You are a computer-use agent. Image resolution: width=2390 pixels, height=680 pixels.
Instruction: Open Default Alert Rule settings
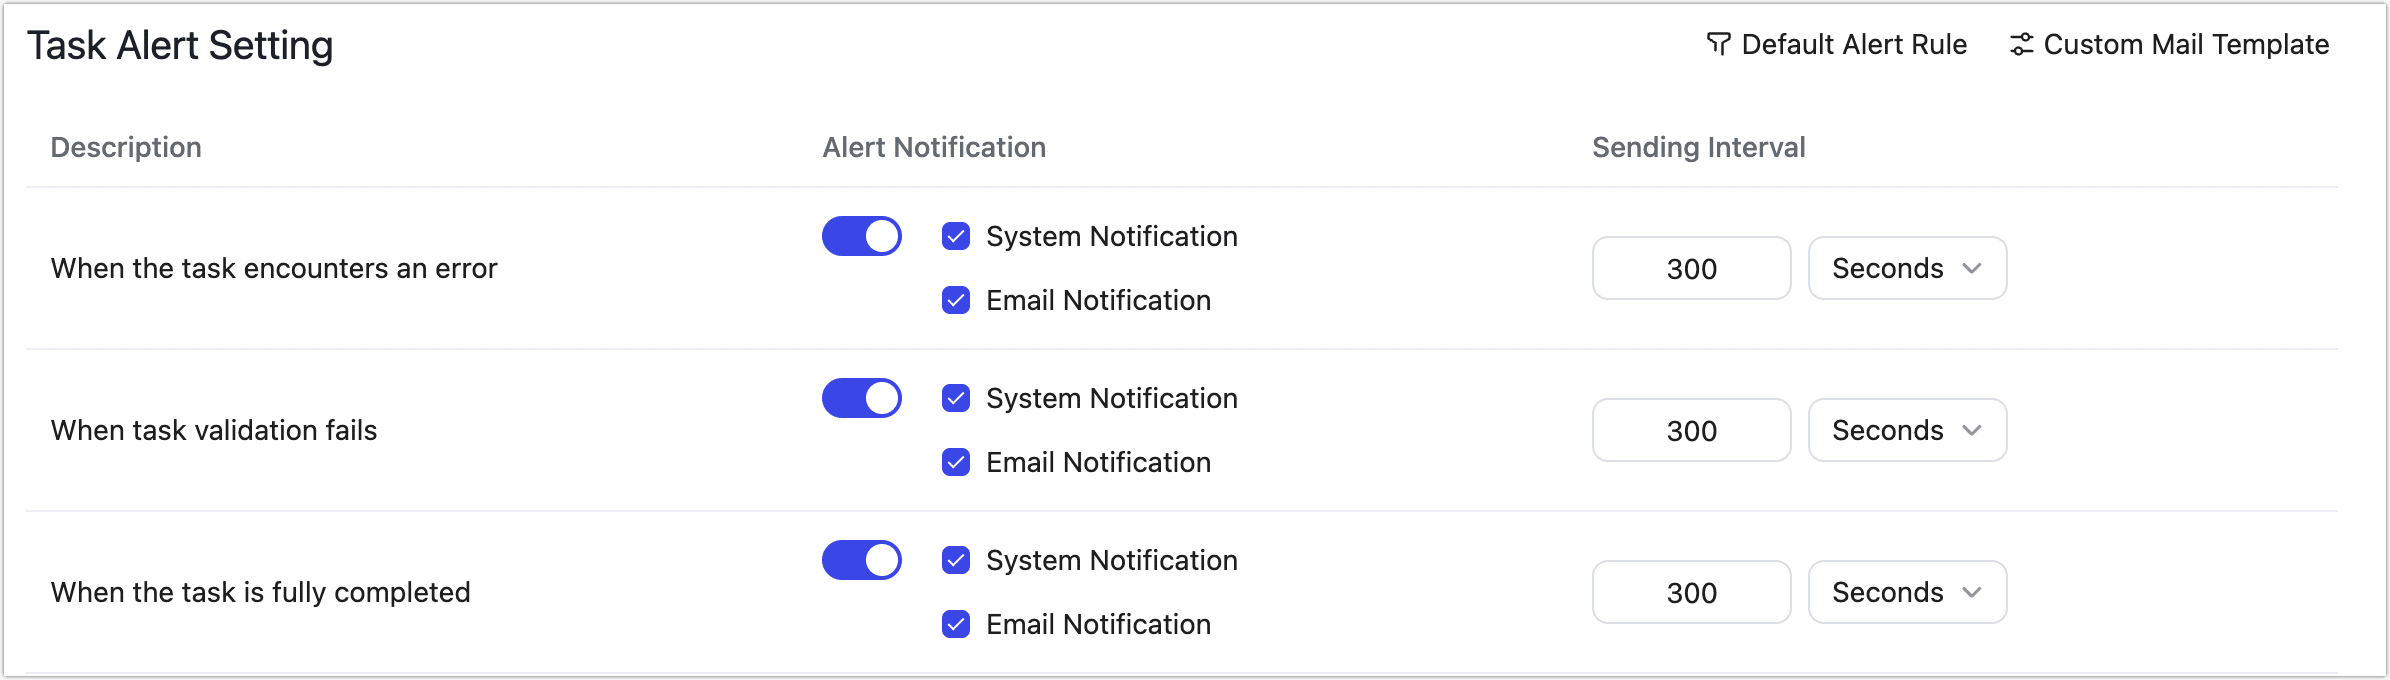[1853, 45]
